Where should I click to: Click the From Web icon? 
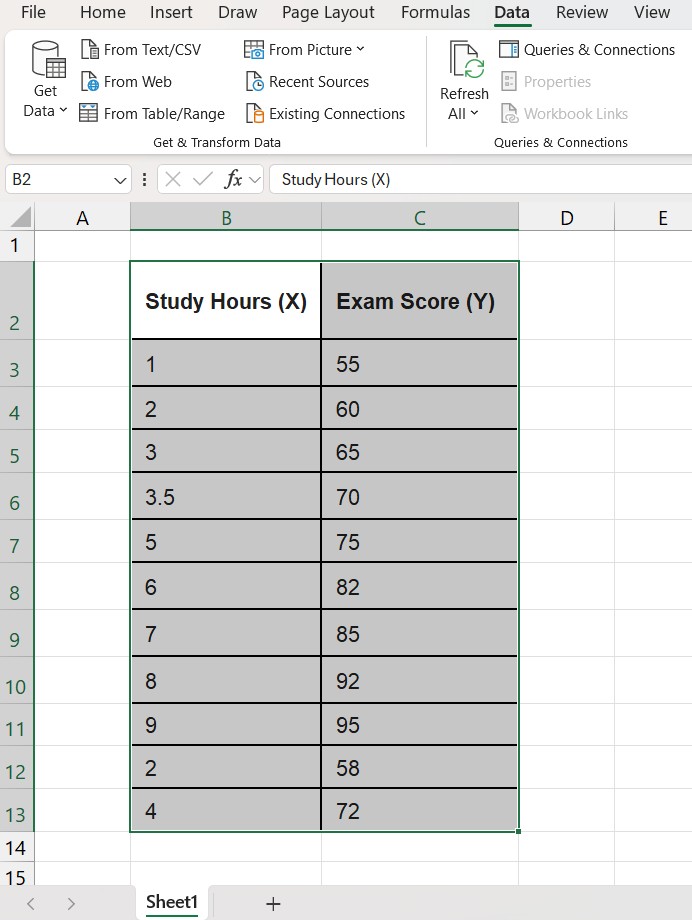[89, 82]
